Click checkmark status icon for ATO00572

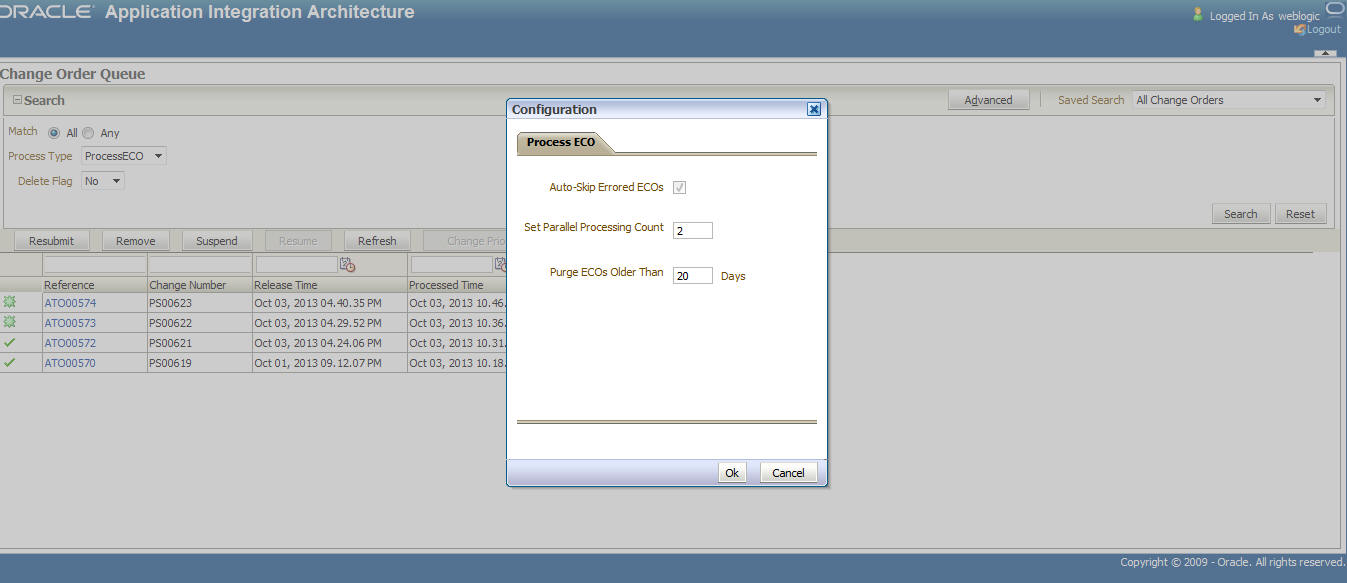pos(10,342)
